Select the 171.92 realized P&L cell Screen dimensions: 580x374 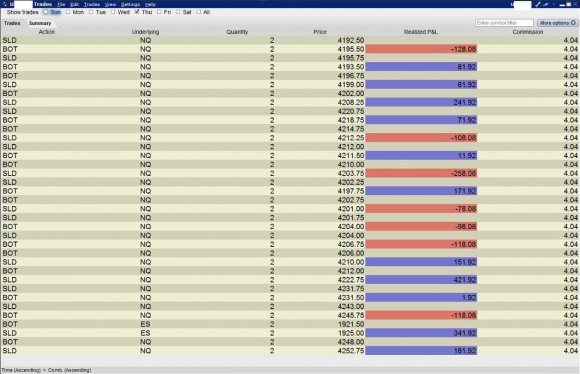click(x=421, y=191)
